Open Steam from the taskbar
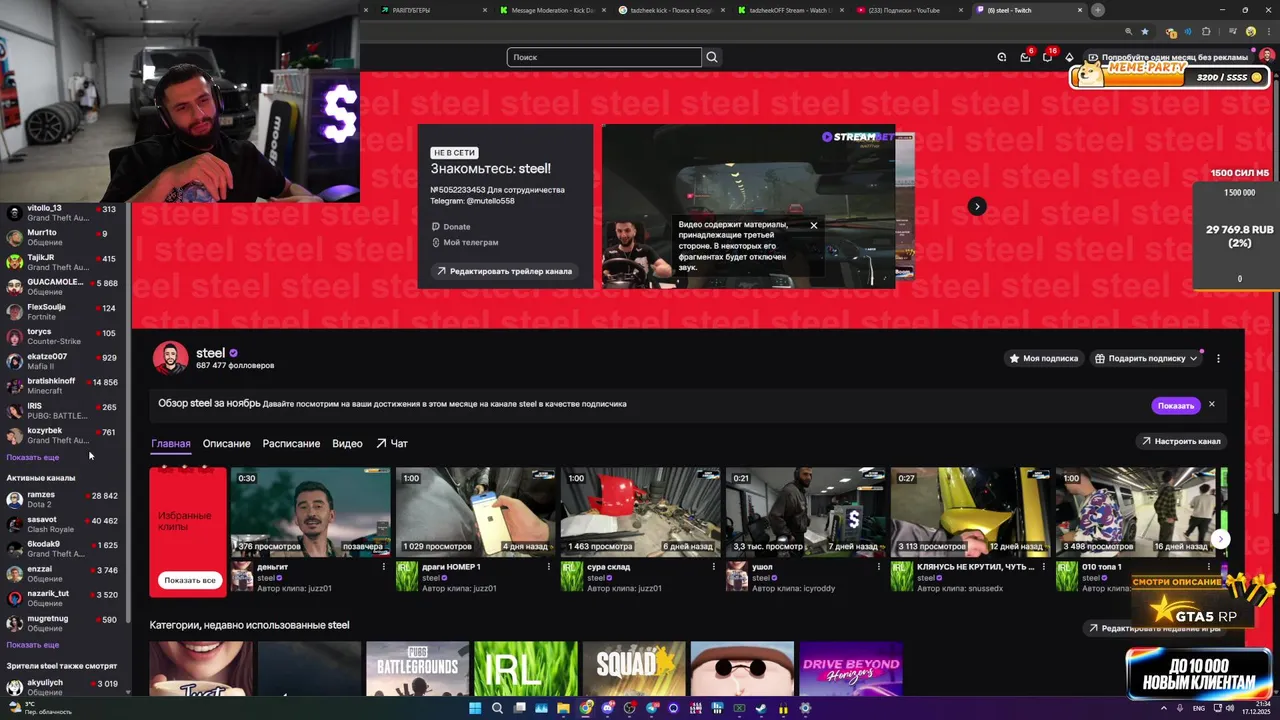 (x=761, y=708)
